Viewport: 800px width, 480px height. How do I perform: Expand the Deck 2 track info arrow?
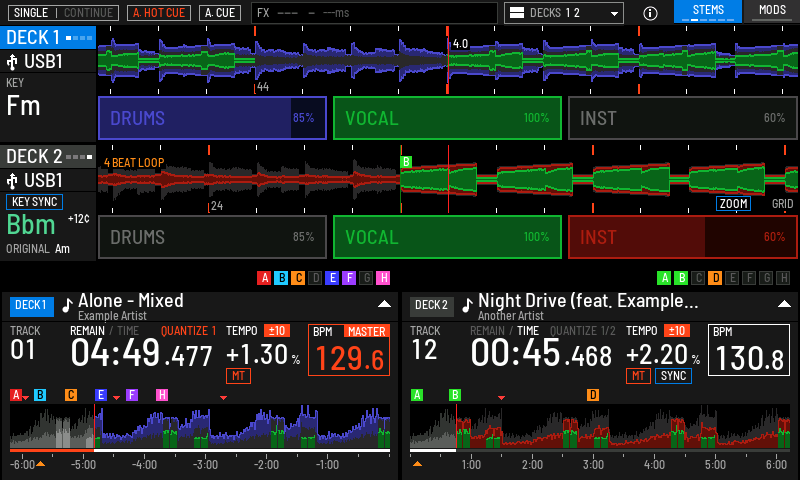pos(784,304)
